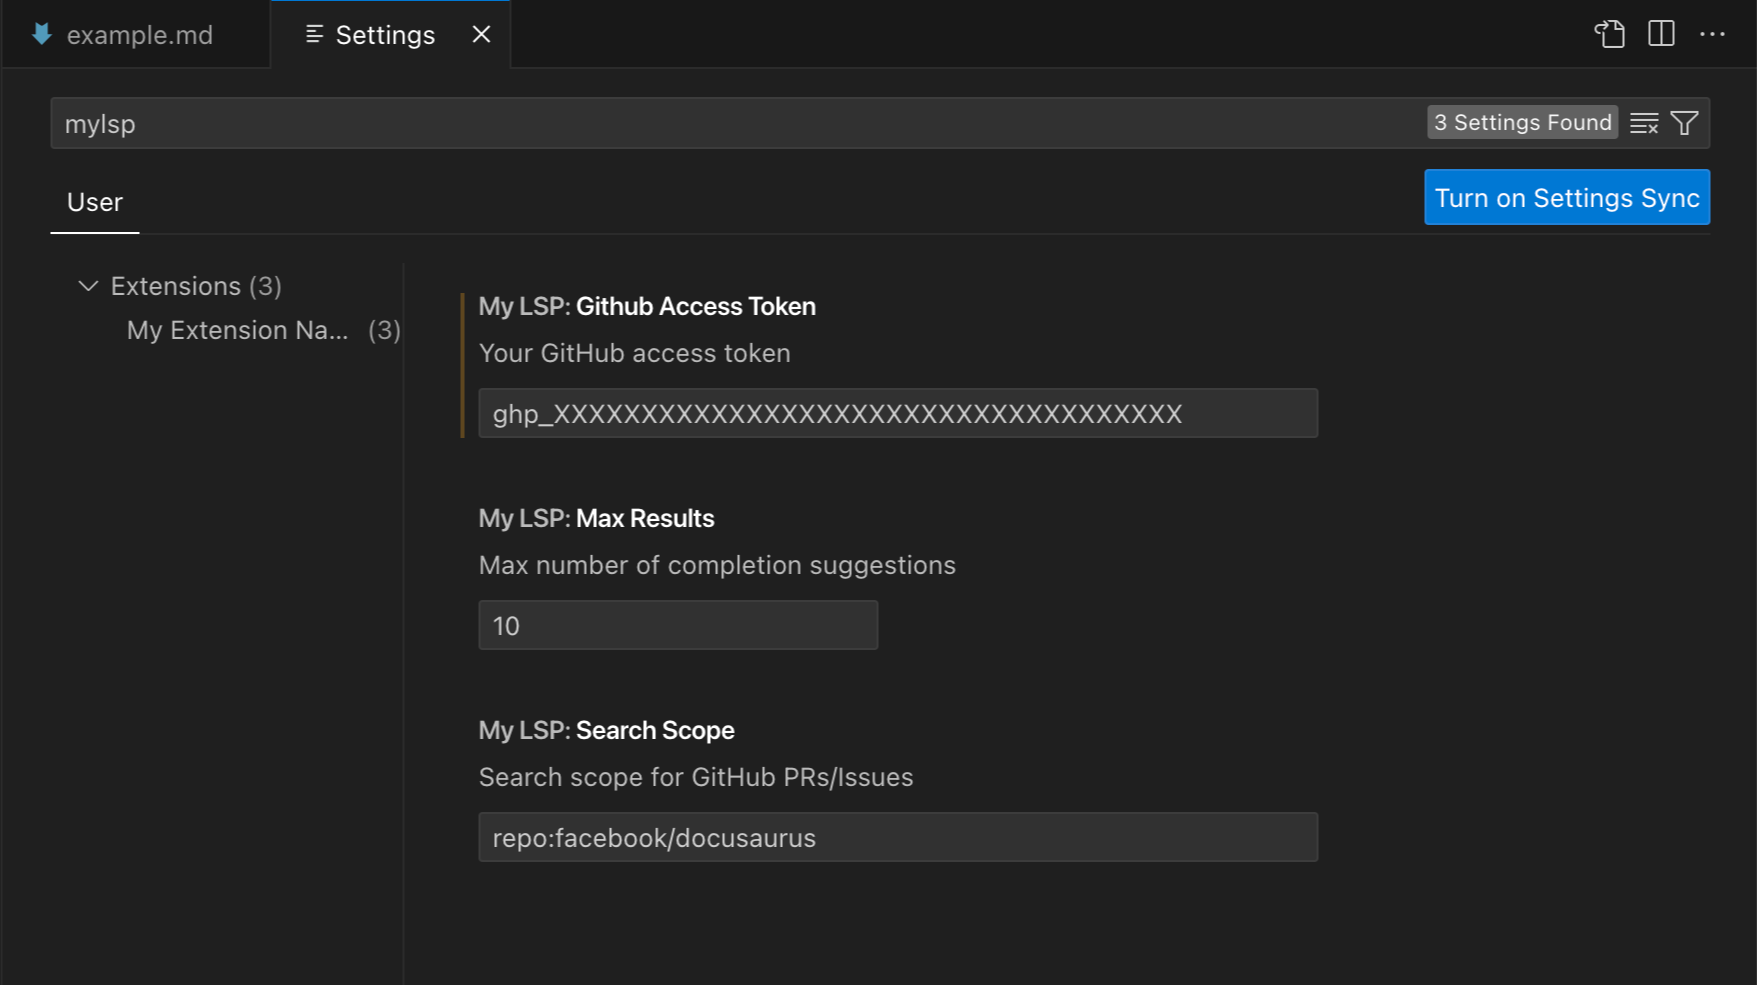The image size is (1757, 985).
Task: Clear the settings search input
Action: (x=1644, y=123)
